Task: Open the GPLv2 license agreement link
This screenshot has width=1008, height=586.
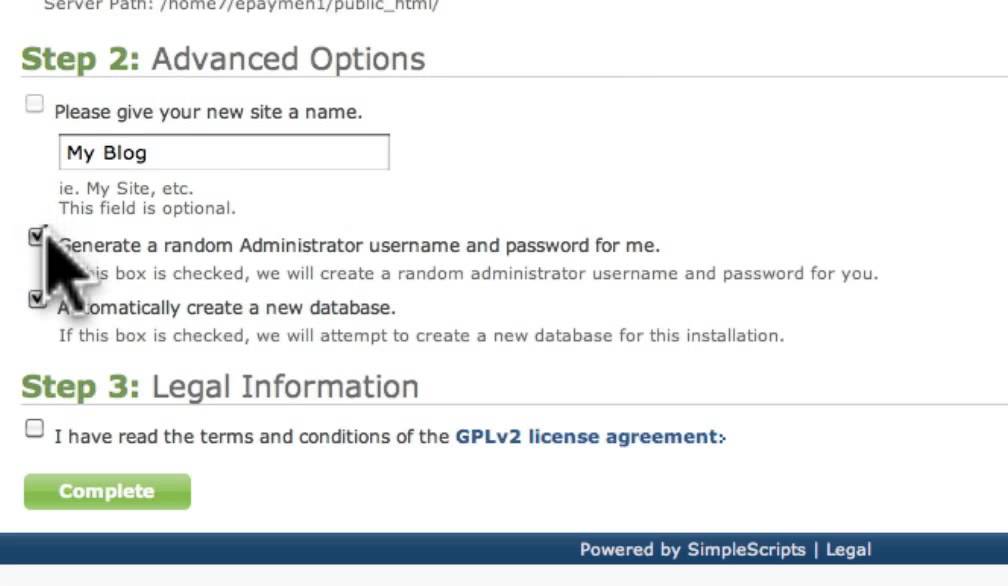Action: pos(587,437)
